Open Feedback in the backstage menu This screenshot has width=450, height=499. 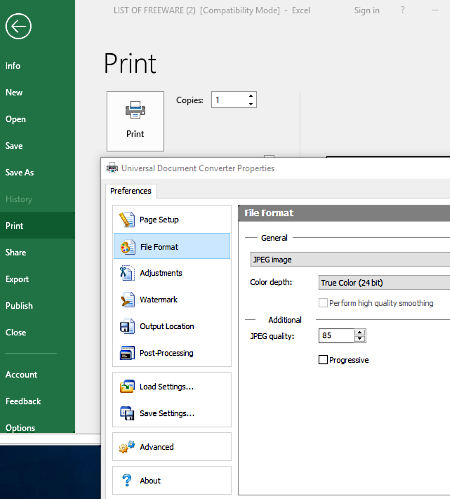point(37,401)
